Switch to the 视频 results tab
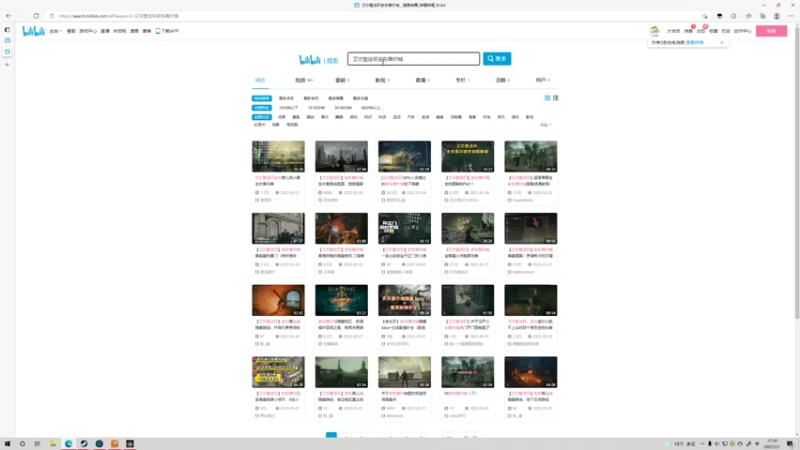800x450 pixels. 304,80
